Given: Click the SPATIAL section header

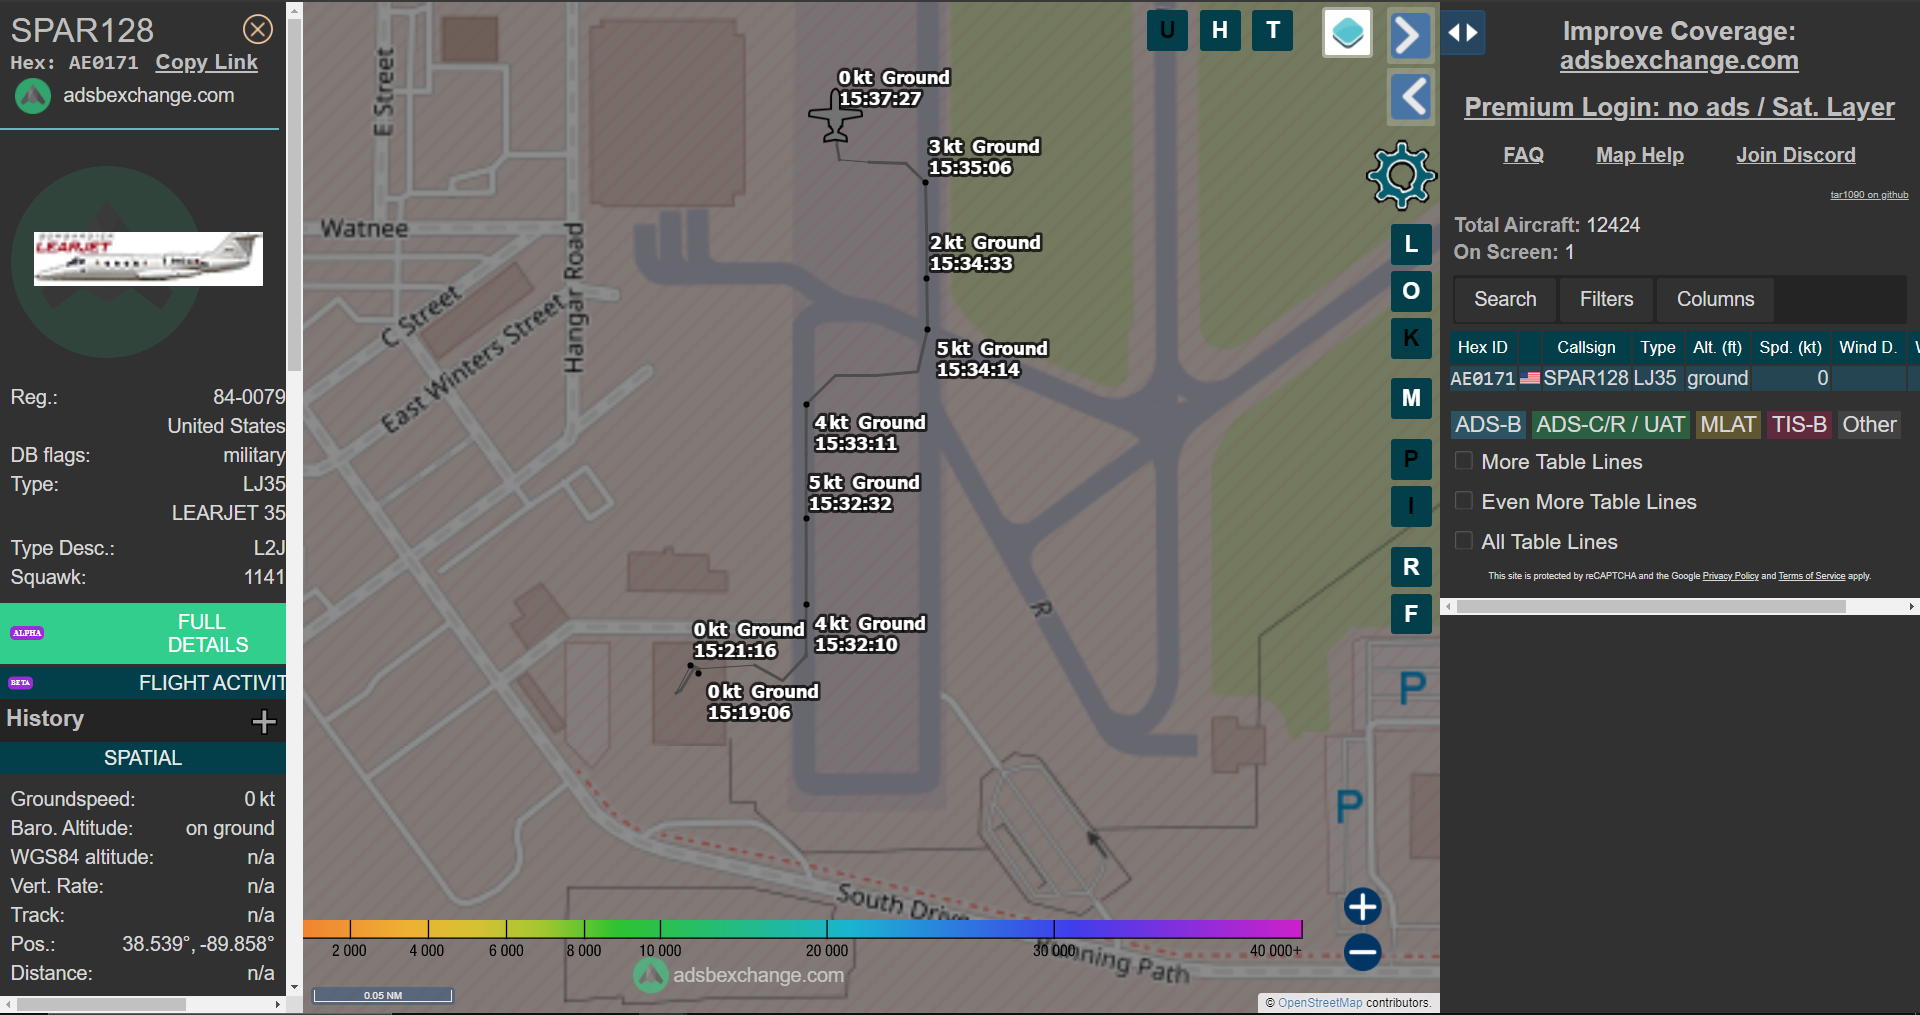Looking at the screenshot, I should (143, 758).
